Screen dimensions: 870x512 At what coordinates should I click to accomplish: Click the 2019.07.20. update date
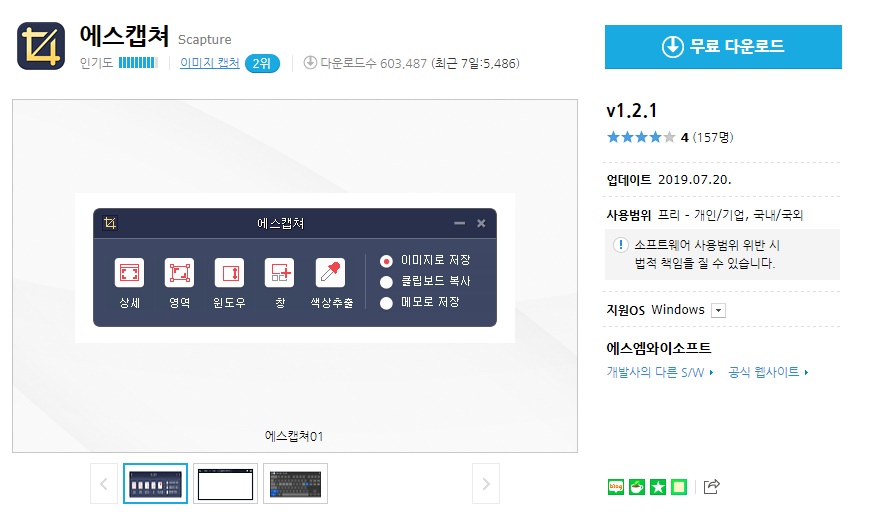point(695,180)
